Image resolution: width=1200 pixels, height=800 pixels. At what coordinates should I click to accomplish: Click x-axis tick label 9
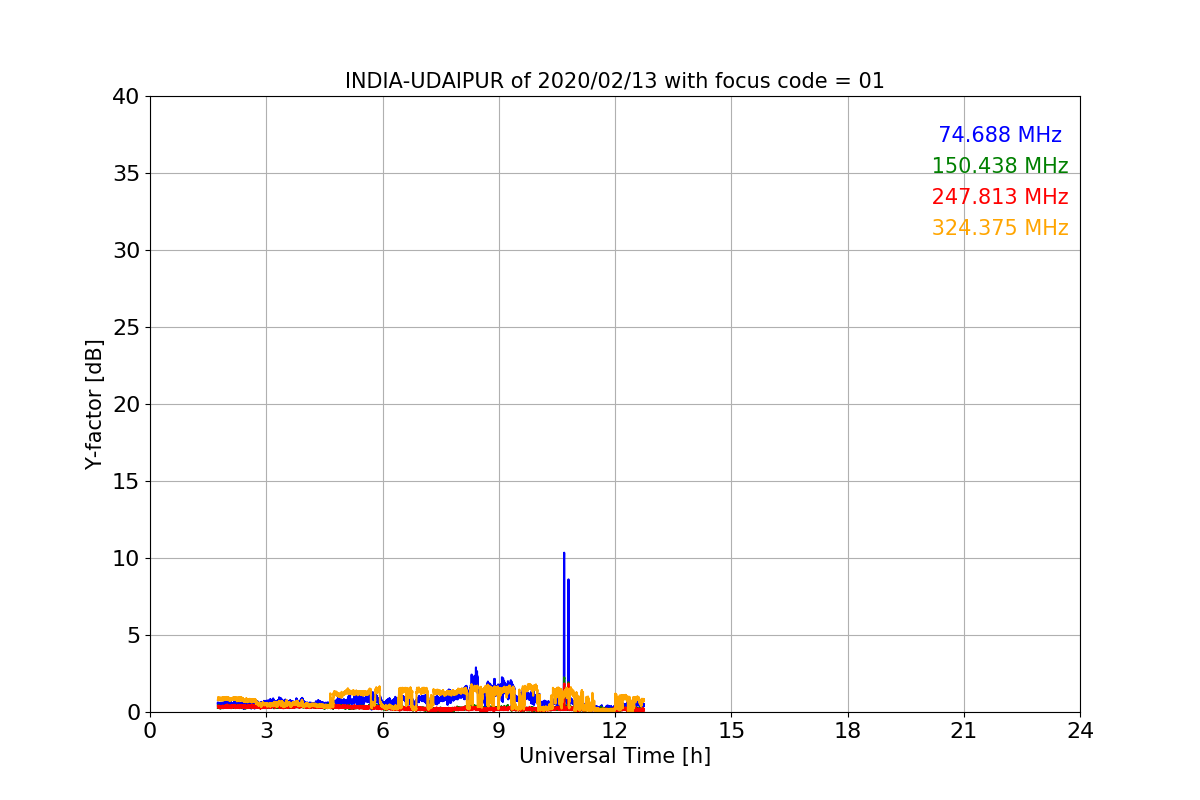pos(499,731)
